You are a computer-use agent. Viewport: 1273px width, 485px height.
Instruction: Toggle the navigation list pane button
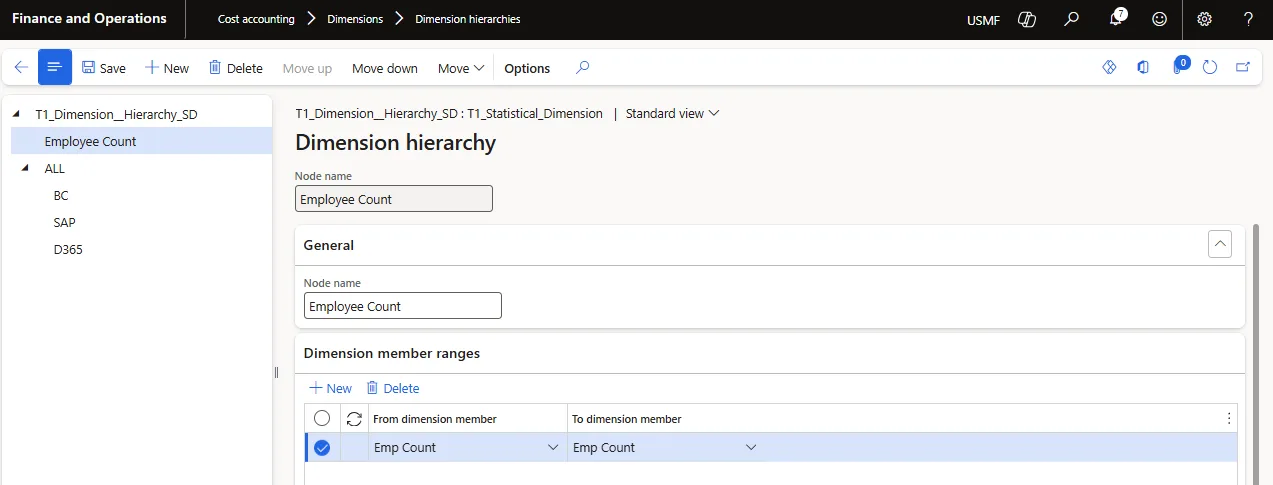coord(55,68)
